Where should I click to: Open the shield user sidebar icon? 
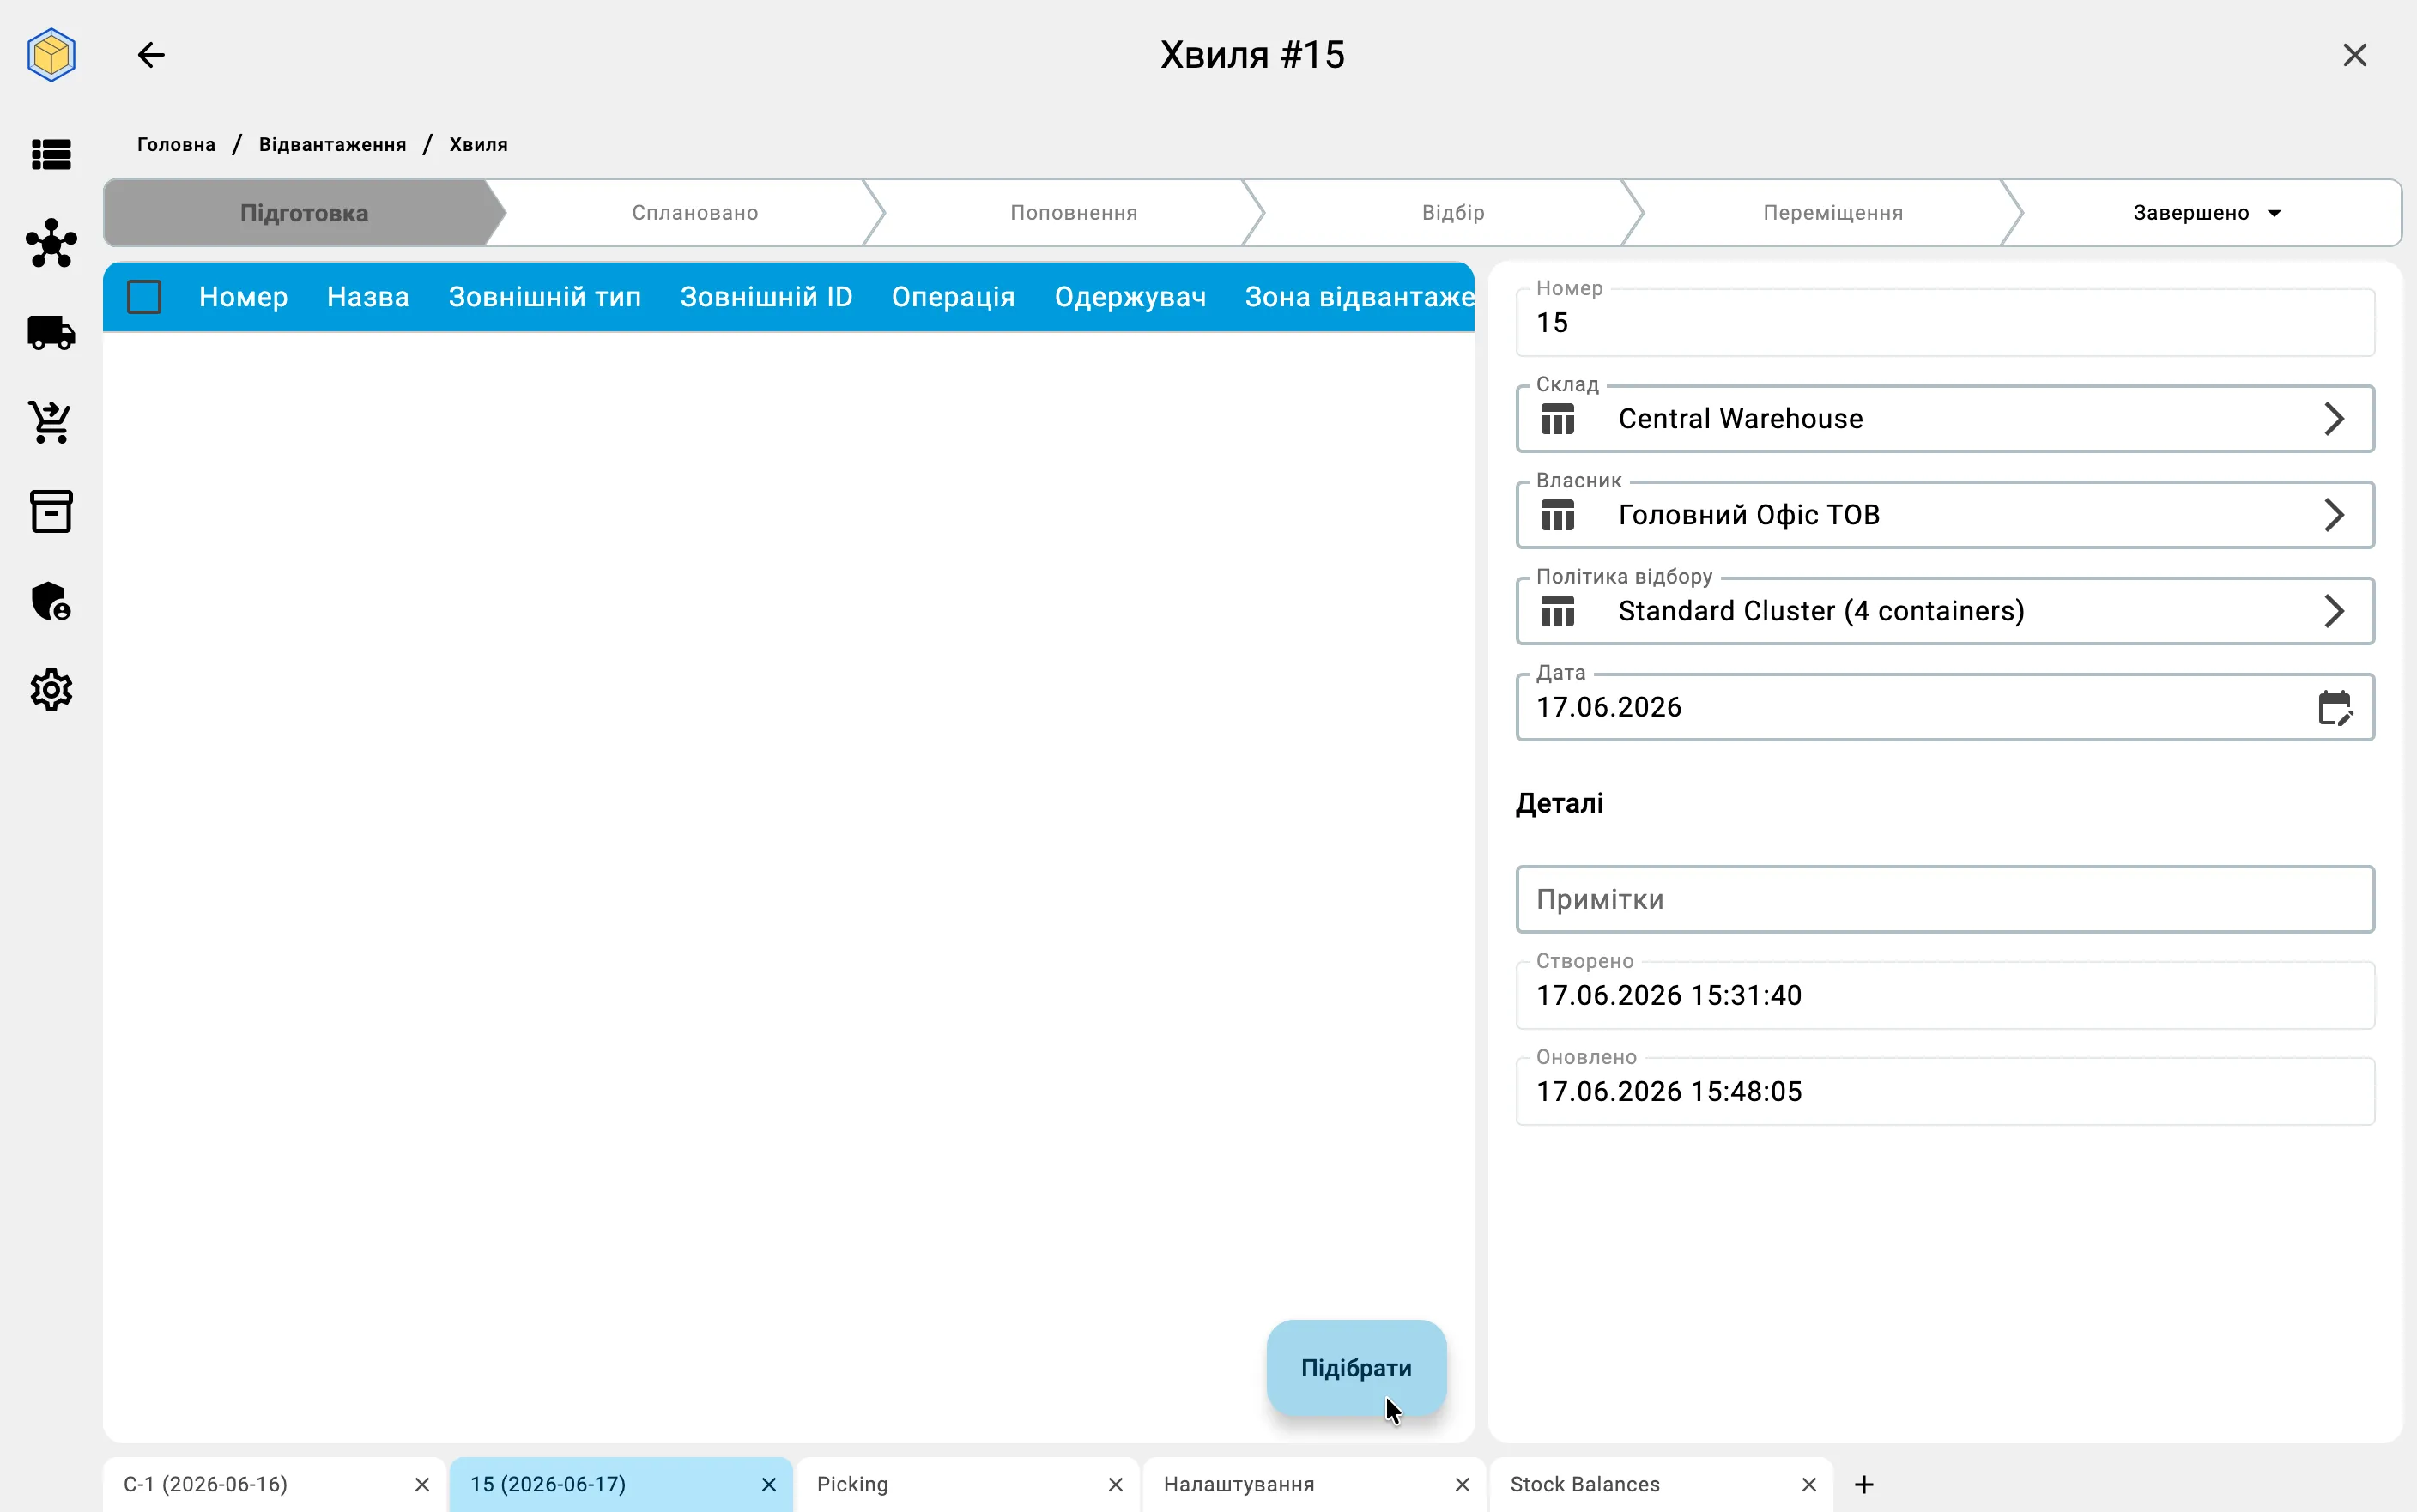[x=51, y=601]
